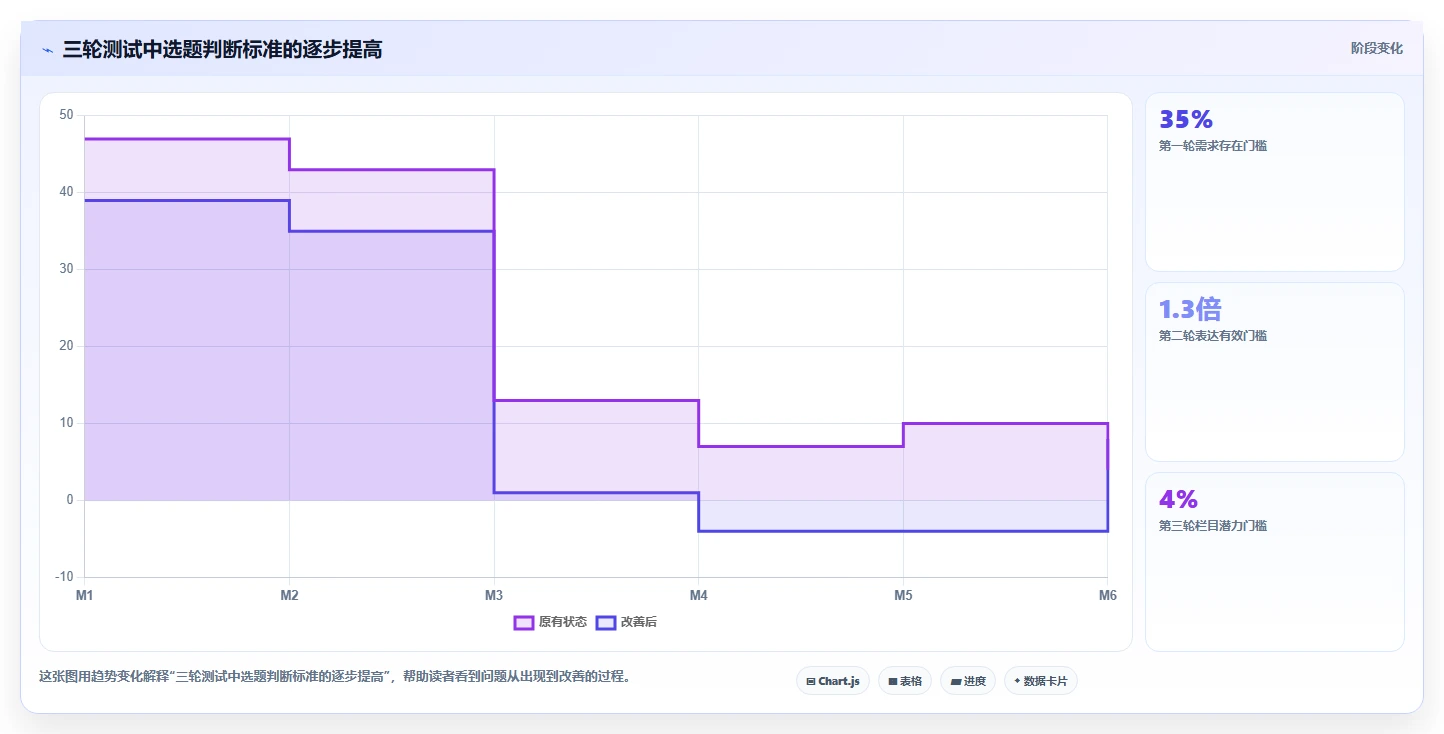Click the M3 x-axis label
1444x734 pixels.
(494, 596)
